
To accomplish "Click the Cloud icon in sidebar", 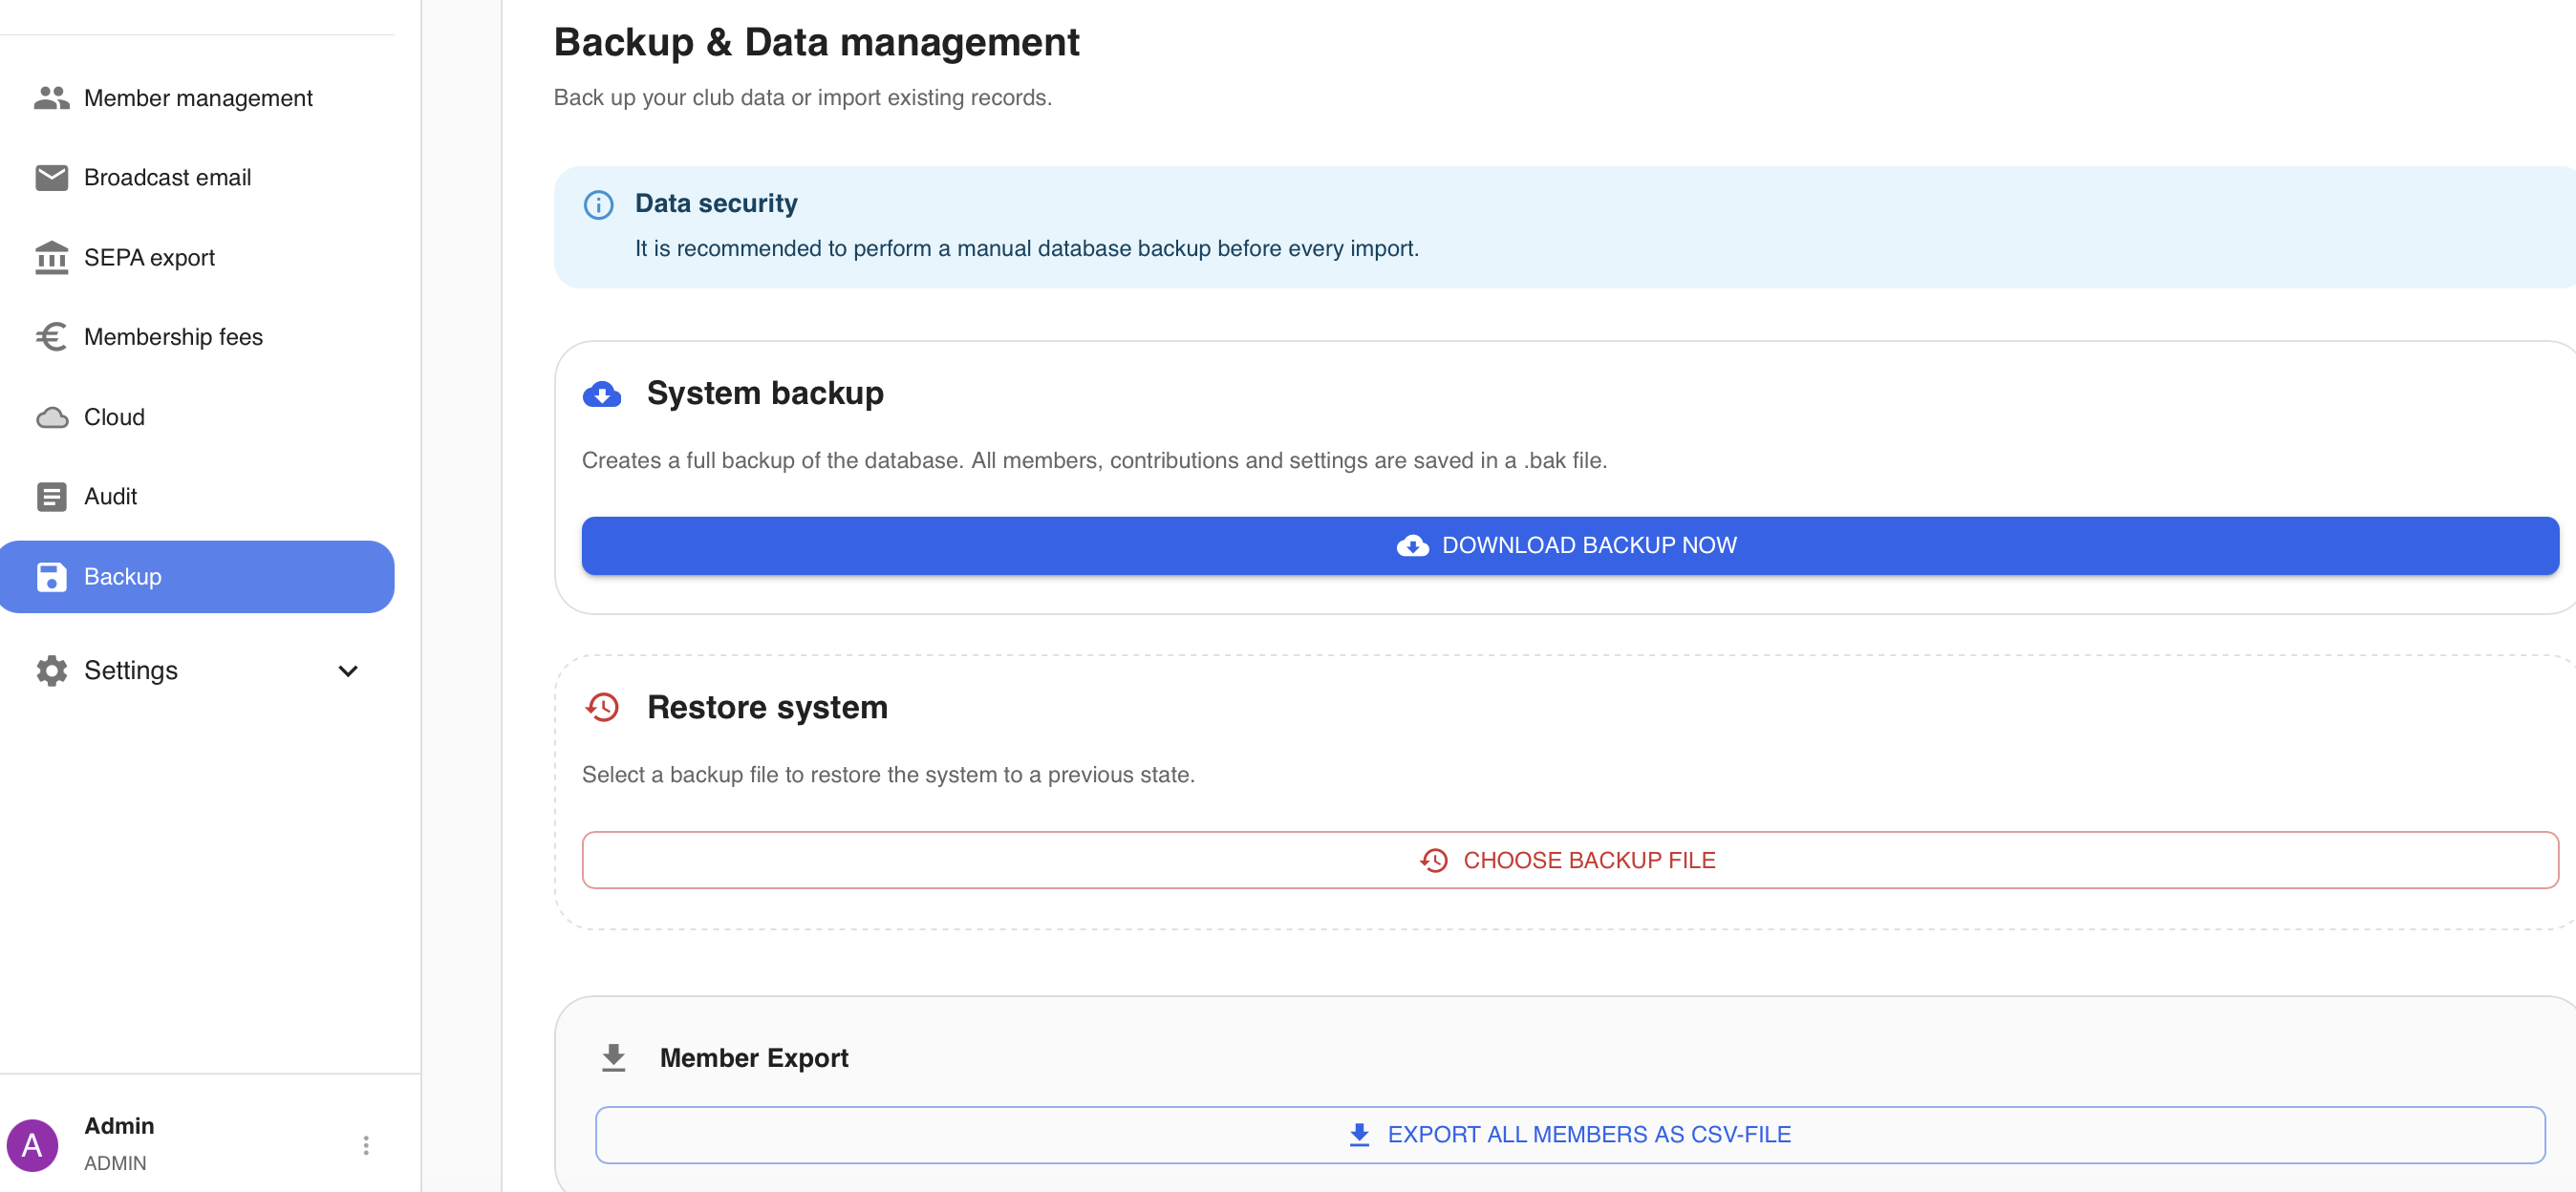I will (51, 417).
